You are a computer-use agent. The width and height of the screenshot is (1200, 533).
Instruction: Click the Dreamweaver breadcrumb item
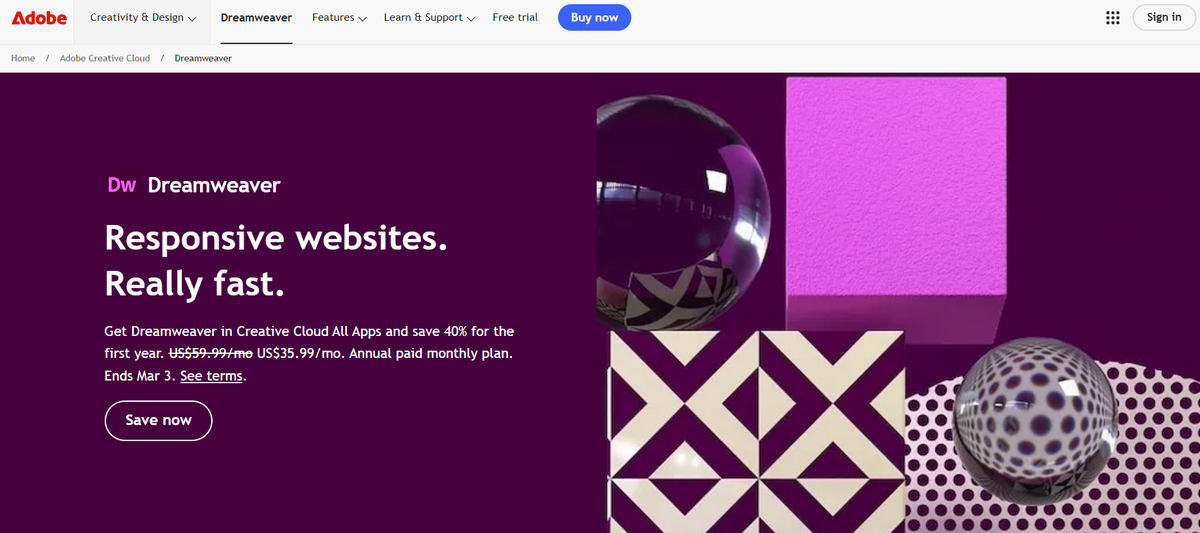(x=203, y=58)
